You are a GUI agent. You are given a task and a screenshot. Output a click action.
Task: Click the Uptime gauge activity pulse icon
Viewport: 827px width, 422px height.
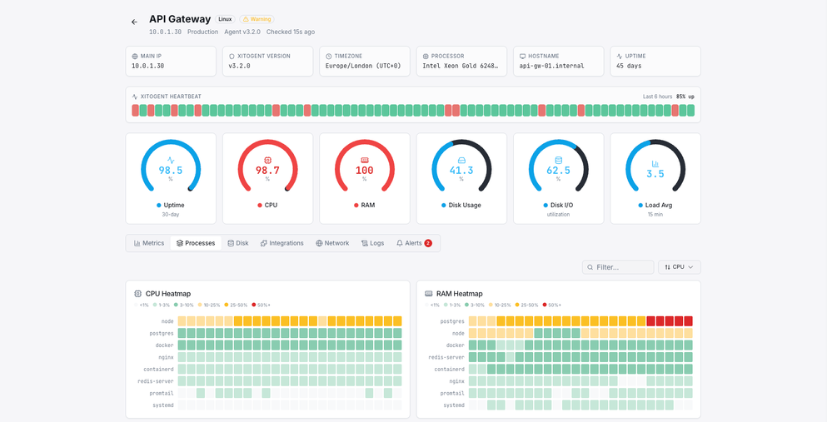(x=170, y=160)
